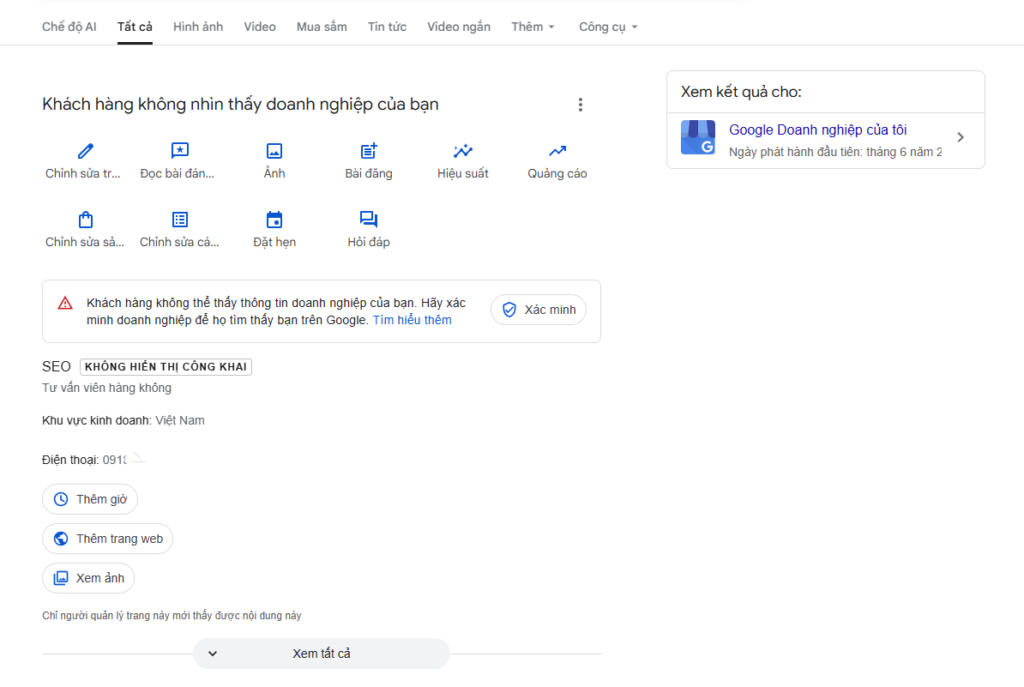Screen dimensions: 1024x687
Task: Open Đặt hẹn calendar icon
Action: 274,220
